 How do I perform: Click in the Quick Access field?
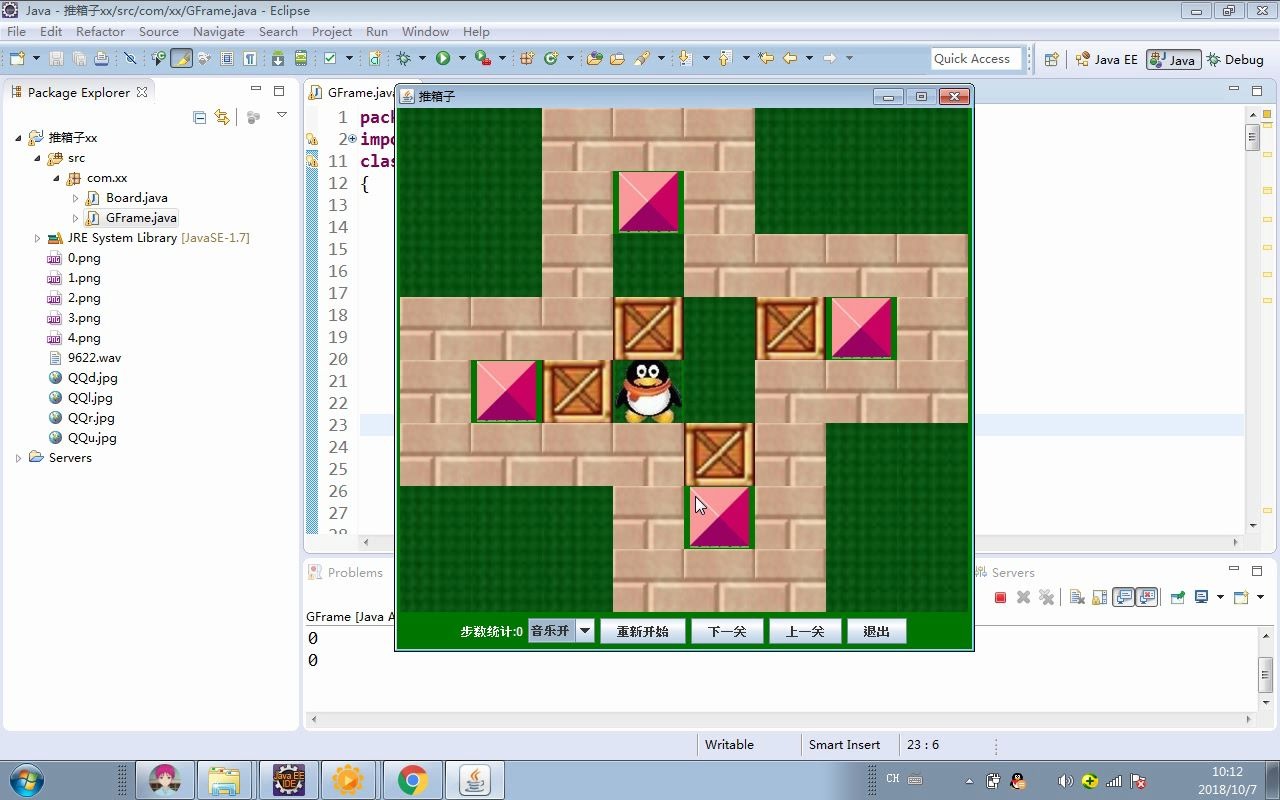[976, 59]
